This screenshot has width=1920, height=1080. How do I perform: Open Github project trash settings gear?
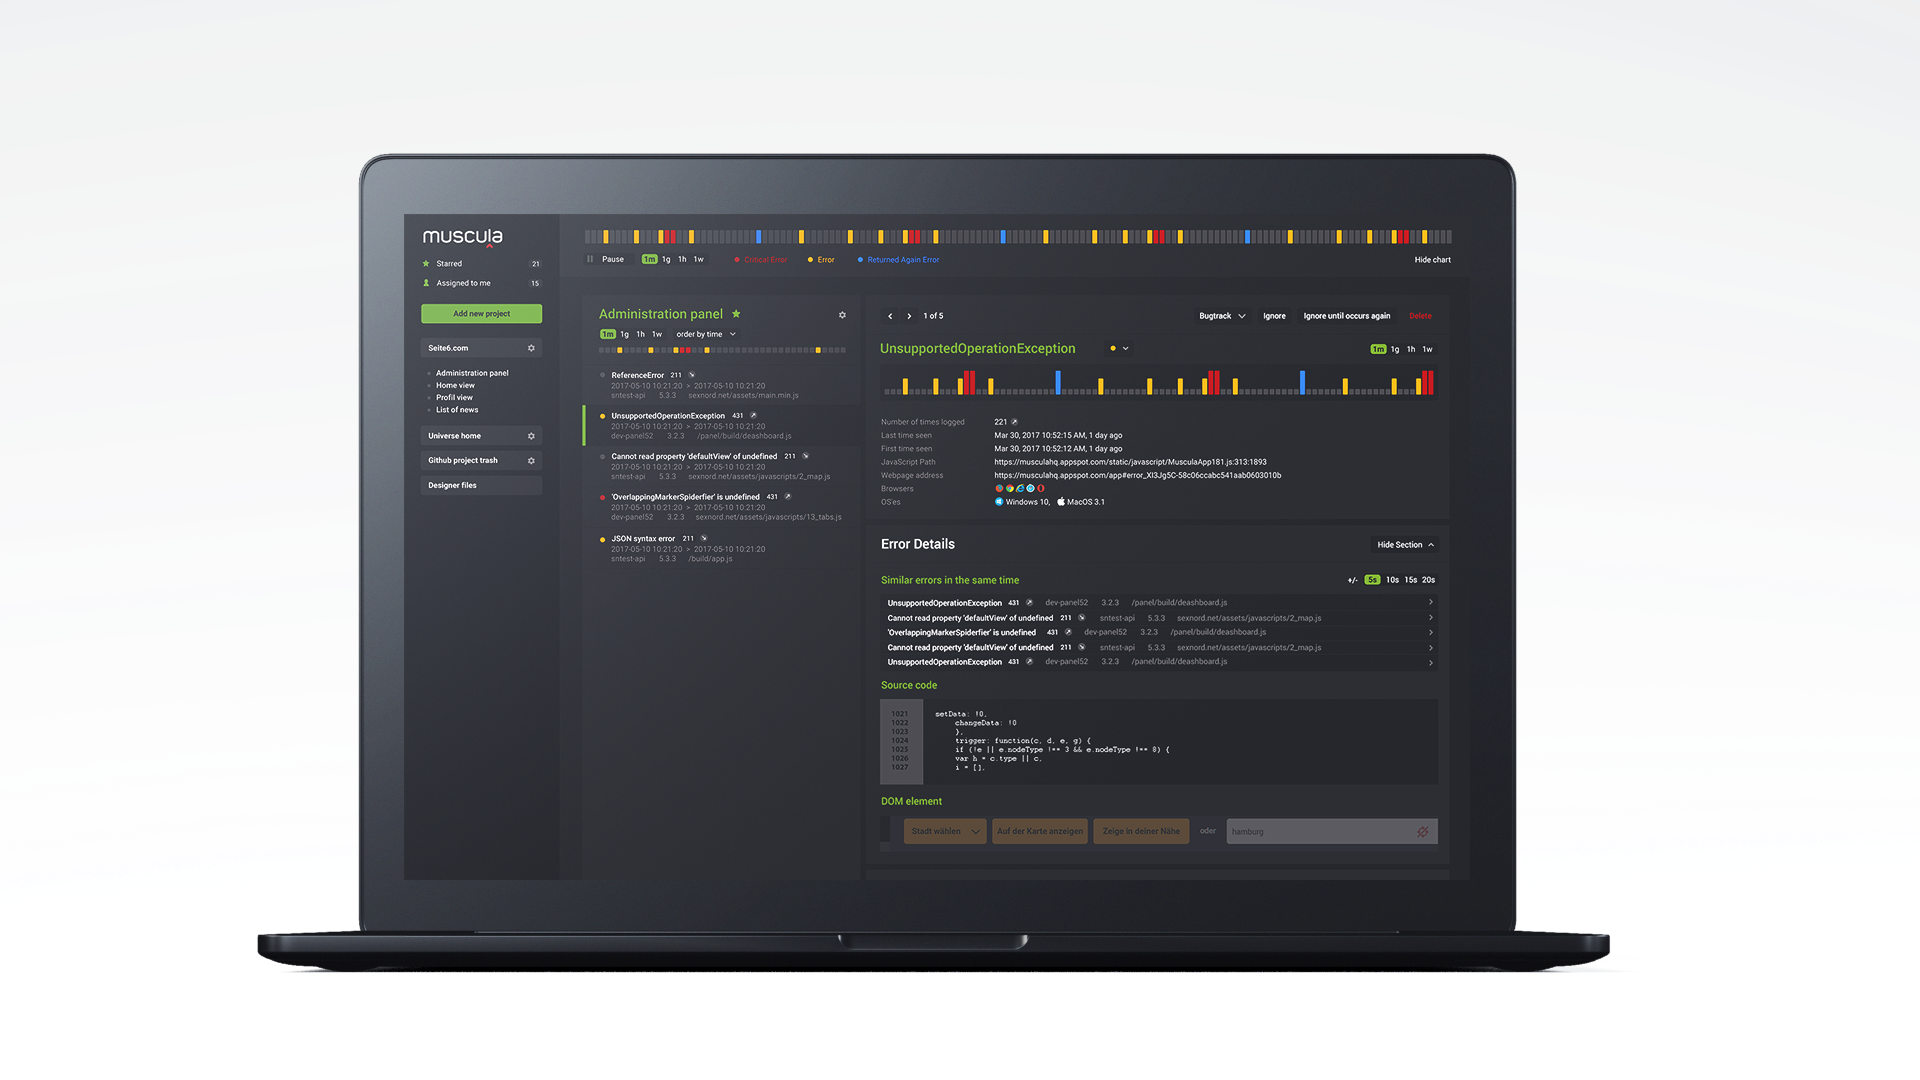[531, 461]
